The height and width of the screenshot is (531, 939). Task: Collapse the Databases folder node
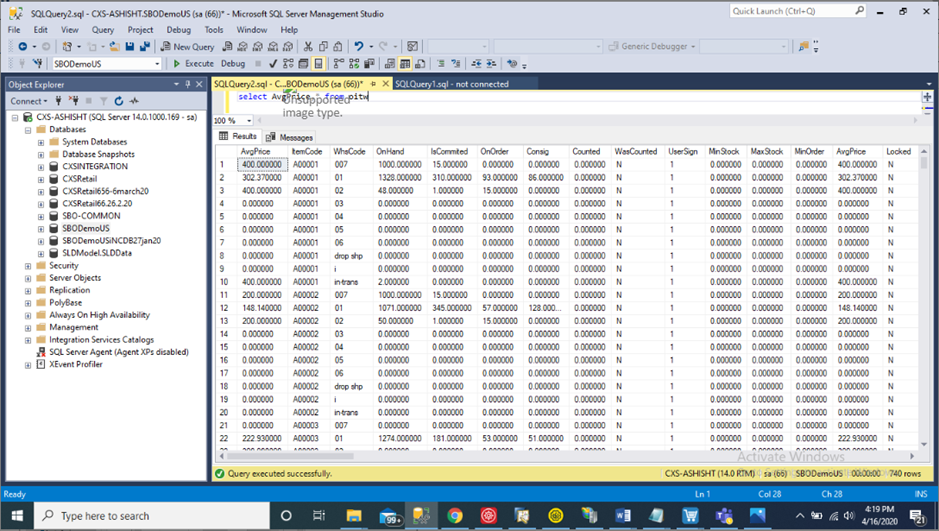[x=28, y=130]
